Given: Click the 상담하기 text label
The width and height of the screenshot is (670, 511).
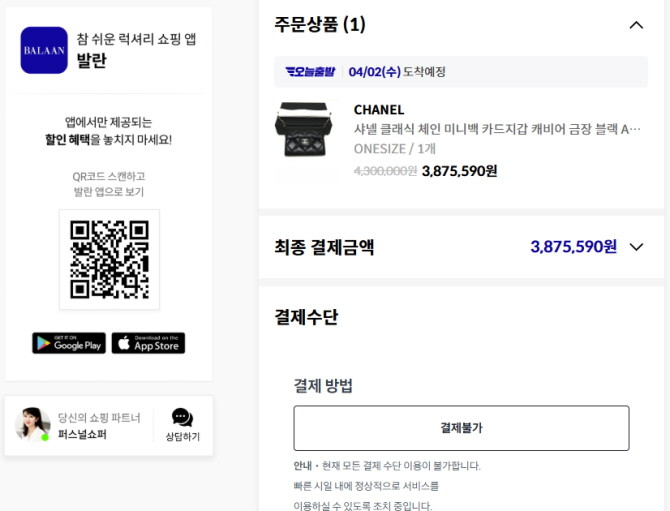Looking at the screenshot, I should [x=182, y=437].
